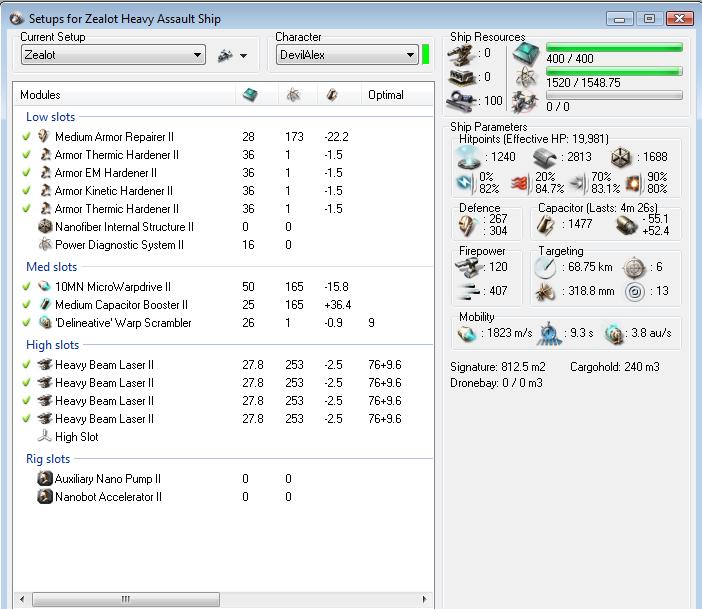The height and width of the screenshot is (609, 702).
Task: Select the High Slot empty row text
Action: tap(77, 437)
